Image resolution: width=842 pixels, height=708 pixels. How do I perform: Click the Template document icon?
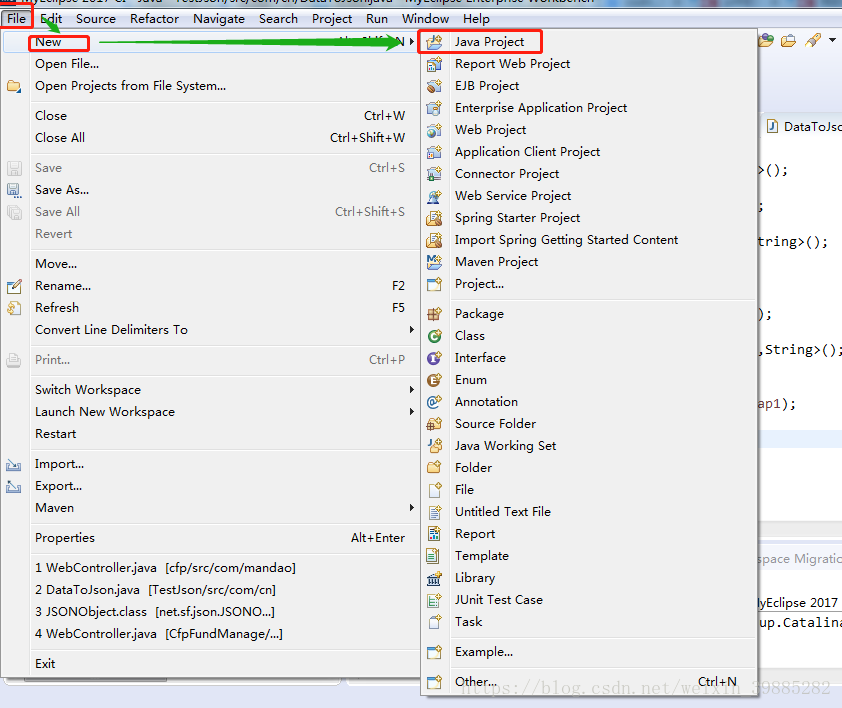[434, 556]
